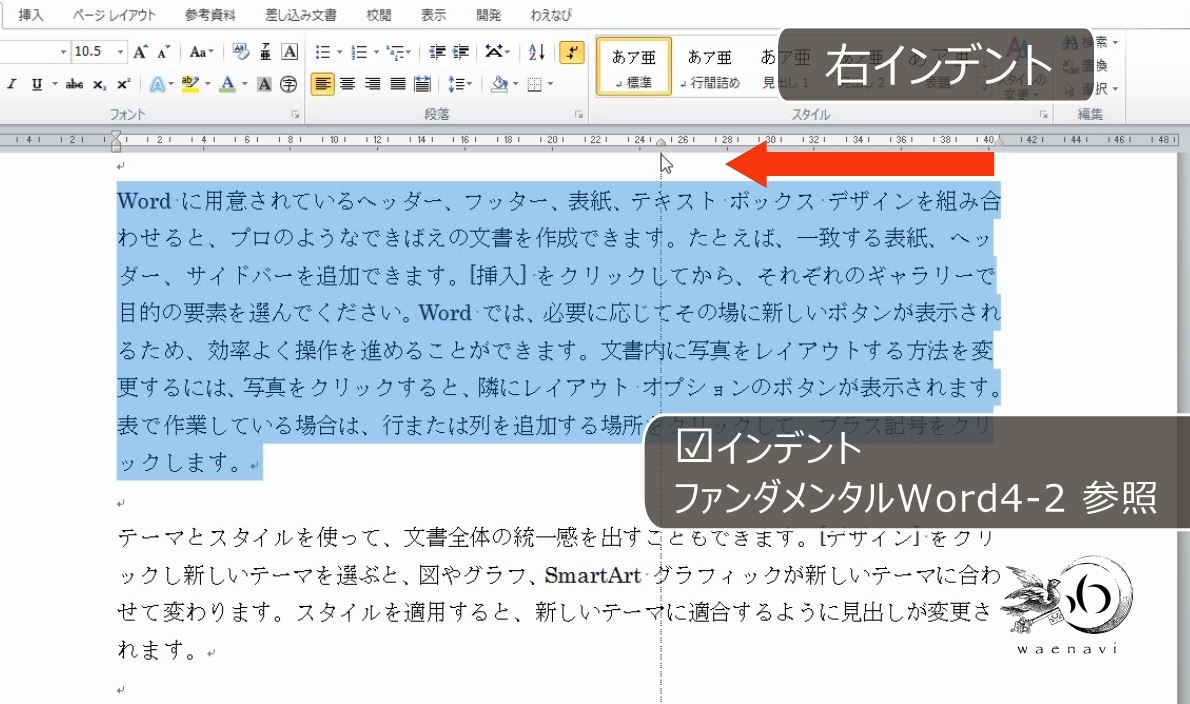Open the 参考資料 ribbon tab
Viewport: 1190px width, 704px height.
click(210, 14)
